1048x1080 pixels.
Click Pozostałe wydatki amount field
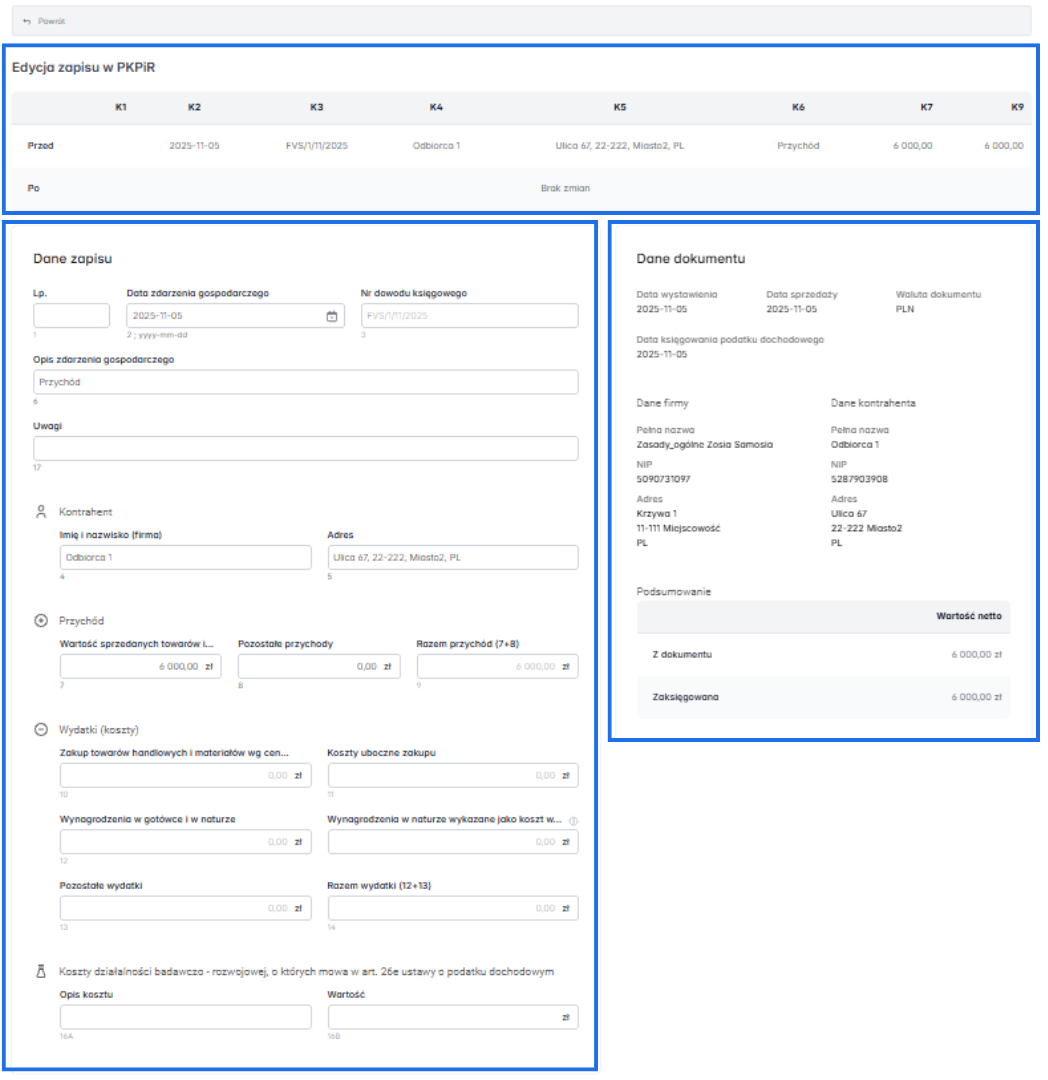coord(186,908)
